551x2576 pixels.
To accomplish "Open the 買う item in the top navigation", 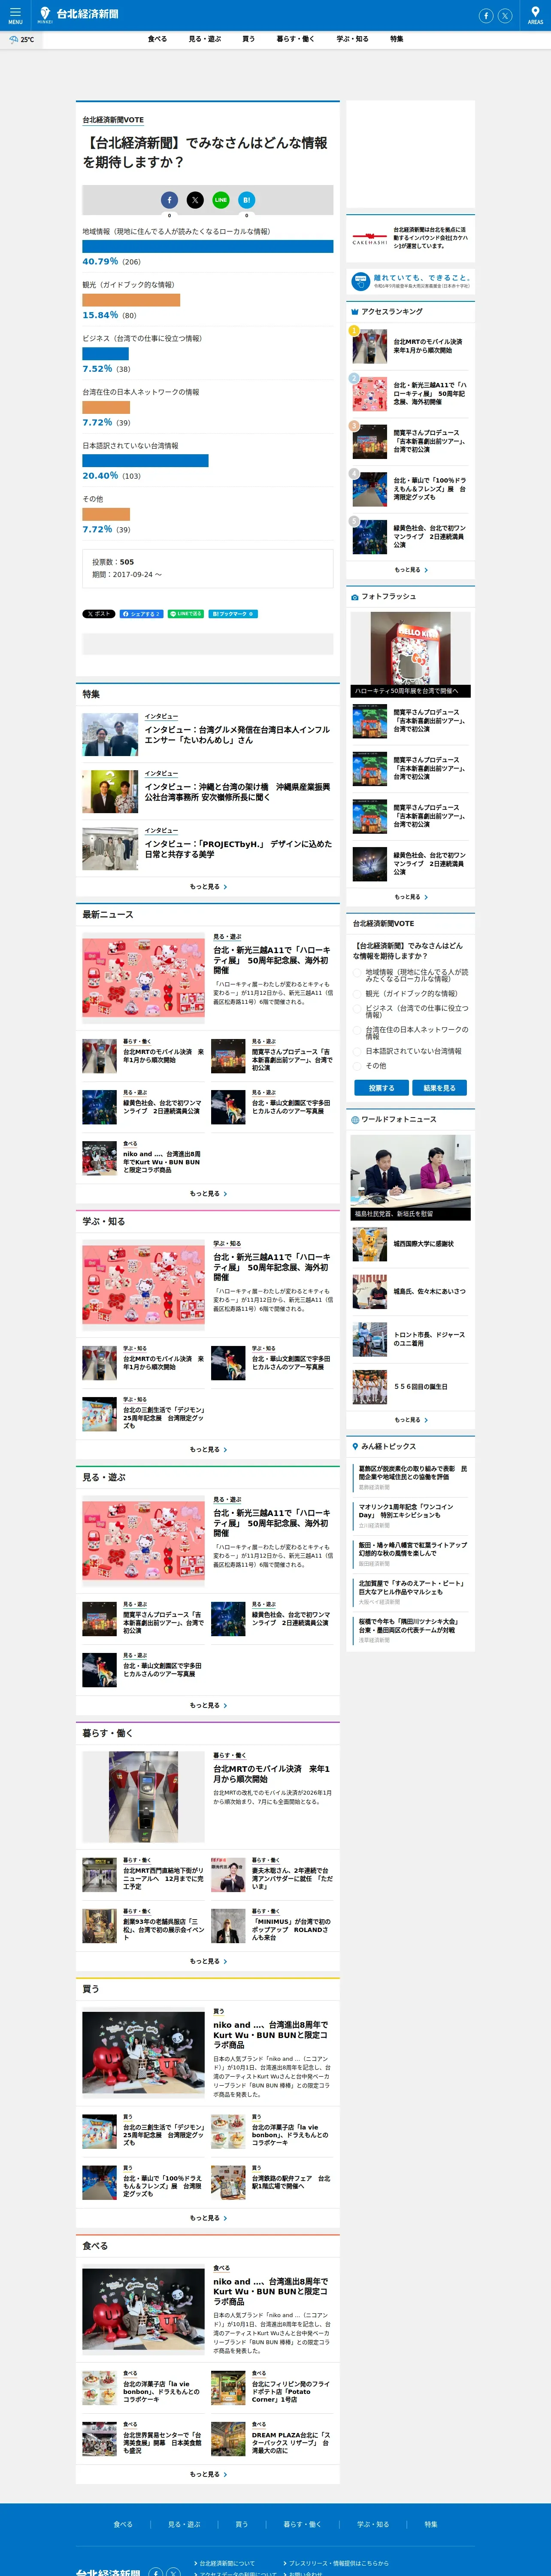I will point(248,39).
